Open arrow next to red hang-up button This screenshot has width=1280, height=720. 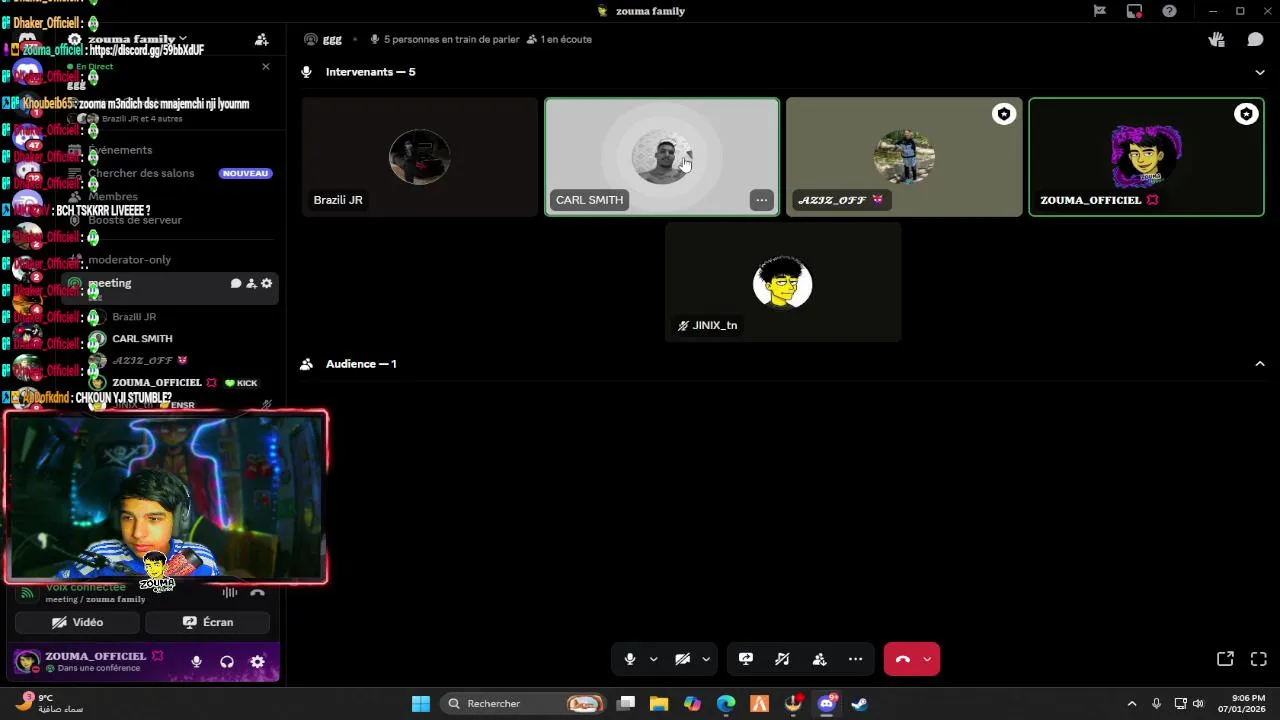click(927, 659)
